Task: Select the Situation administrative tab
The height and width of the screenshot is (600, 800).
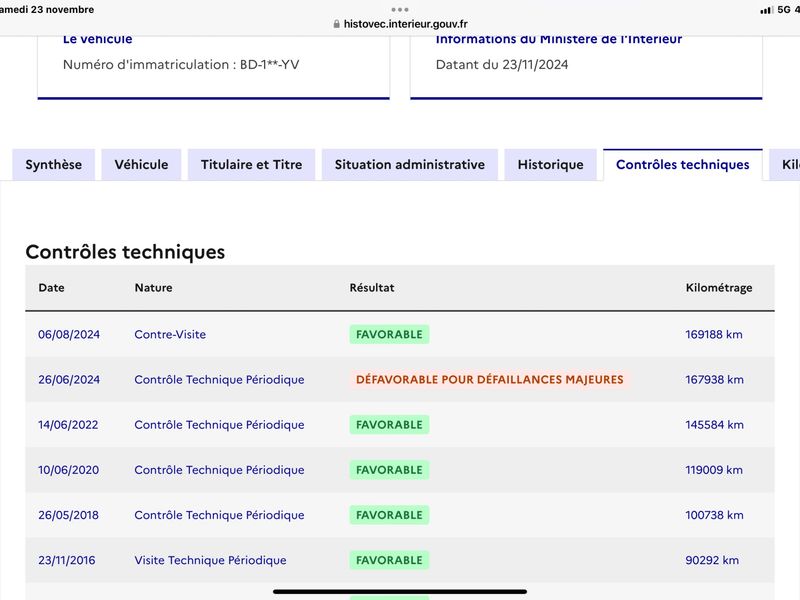Action: (410, 164)
